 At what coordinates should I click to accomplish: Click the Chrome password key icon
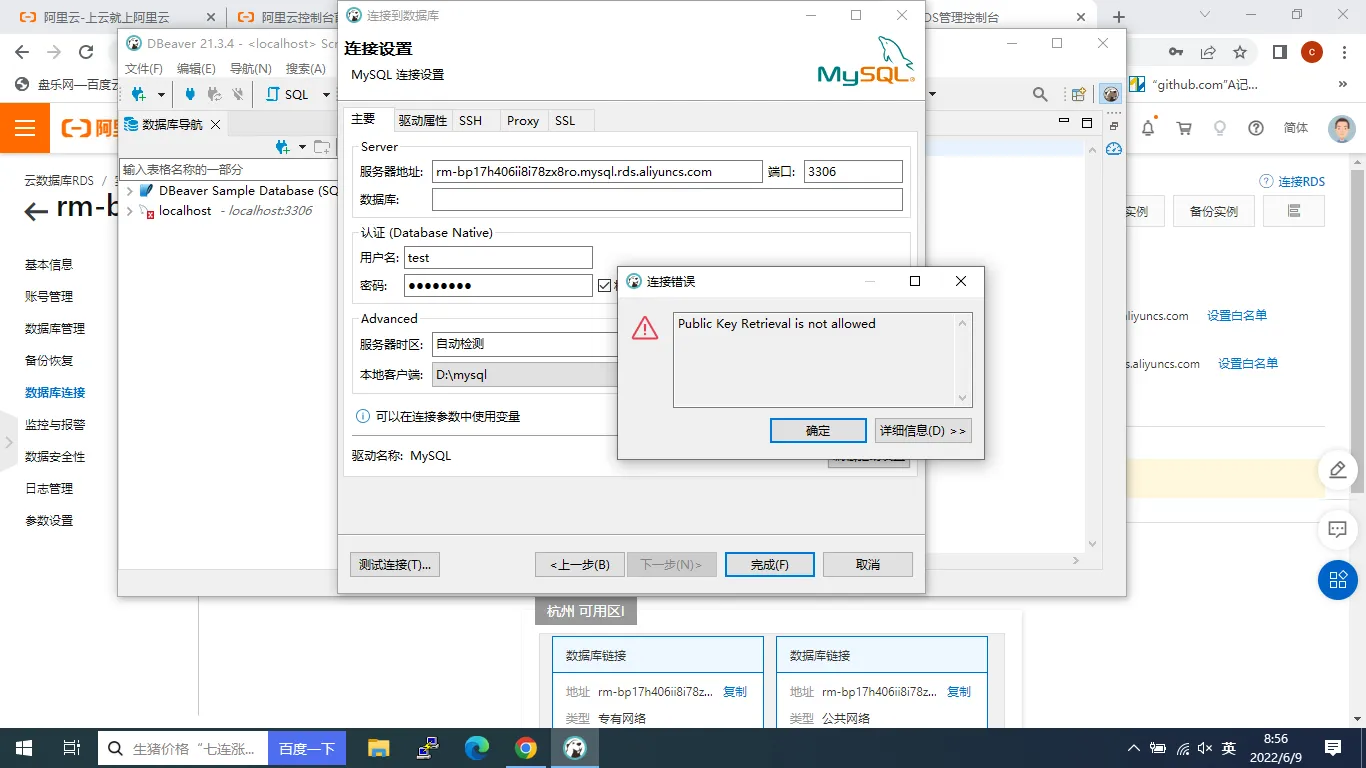1177,52
